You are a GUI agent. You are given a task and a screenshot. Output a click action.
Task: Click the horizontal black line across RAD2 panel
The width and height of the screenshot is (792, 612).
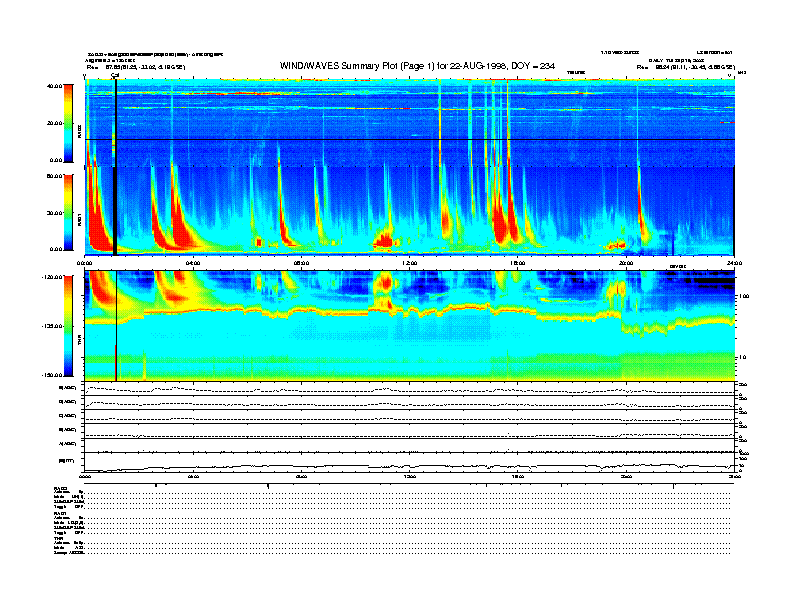pos(410,139)
